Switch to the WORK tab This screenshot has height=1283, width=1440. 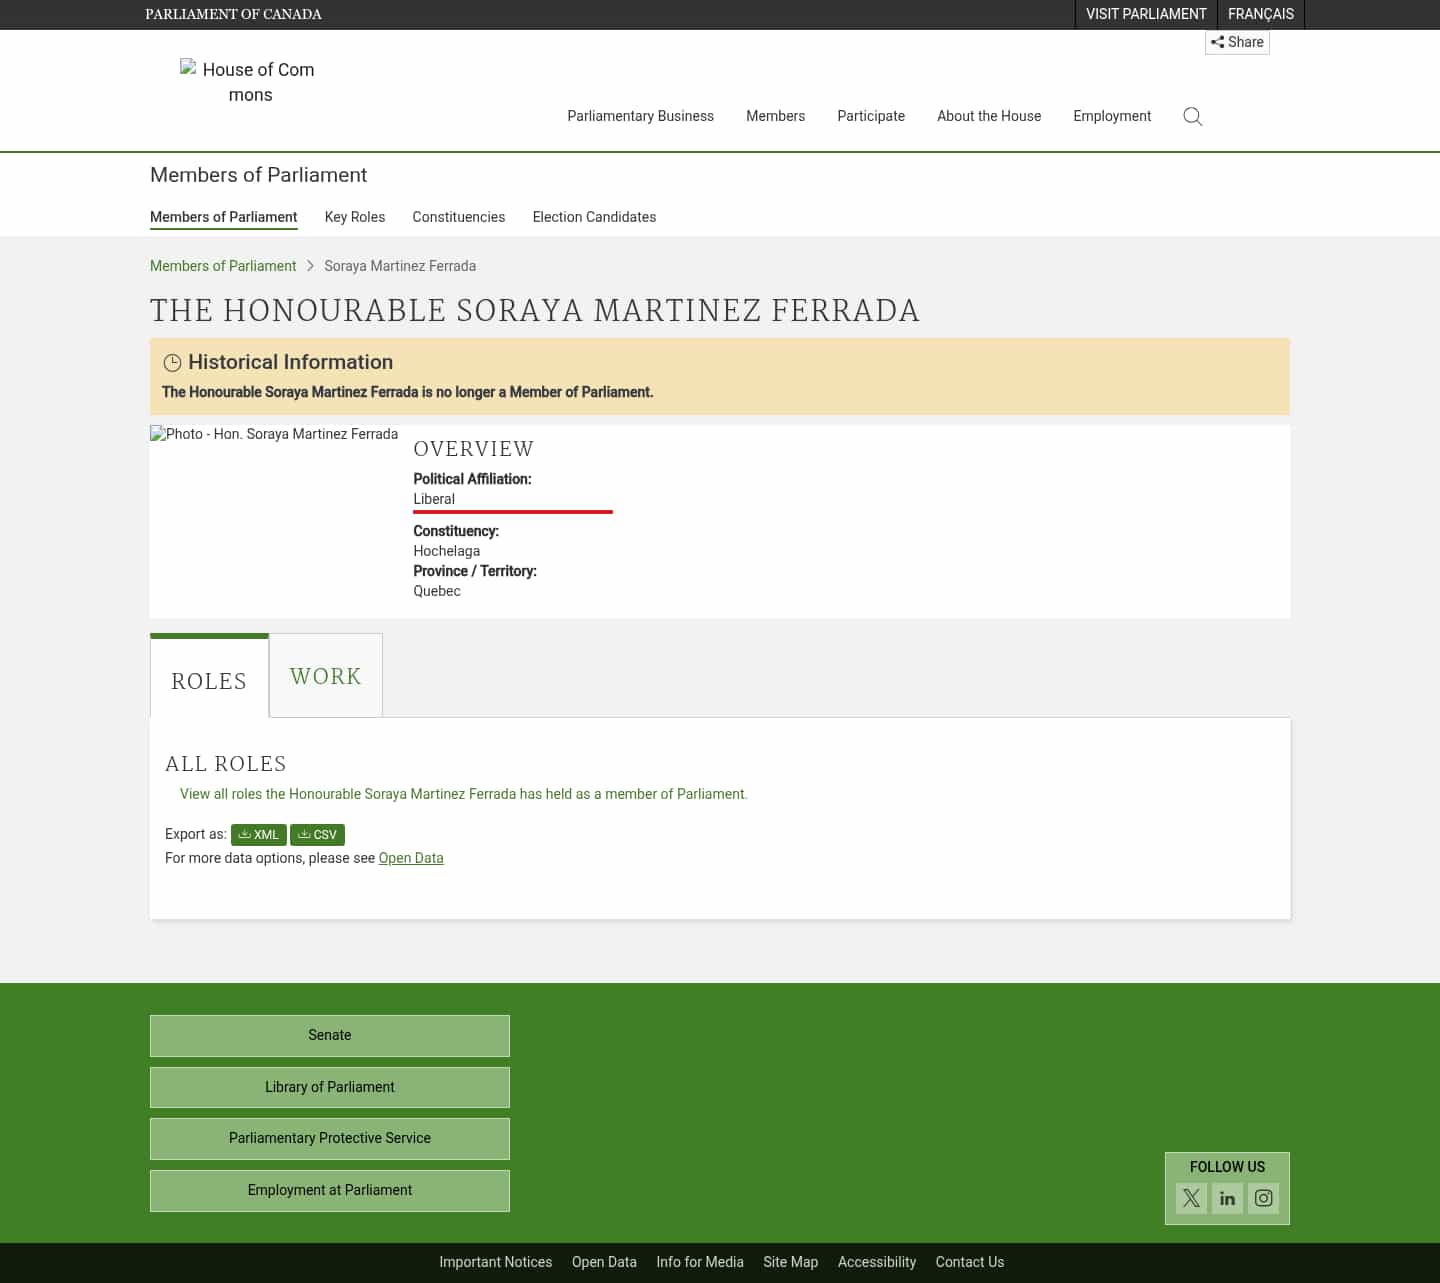click(x=325, y=676)
